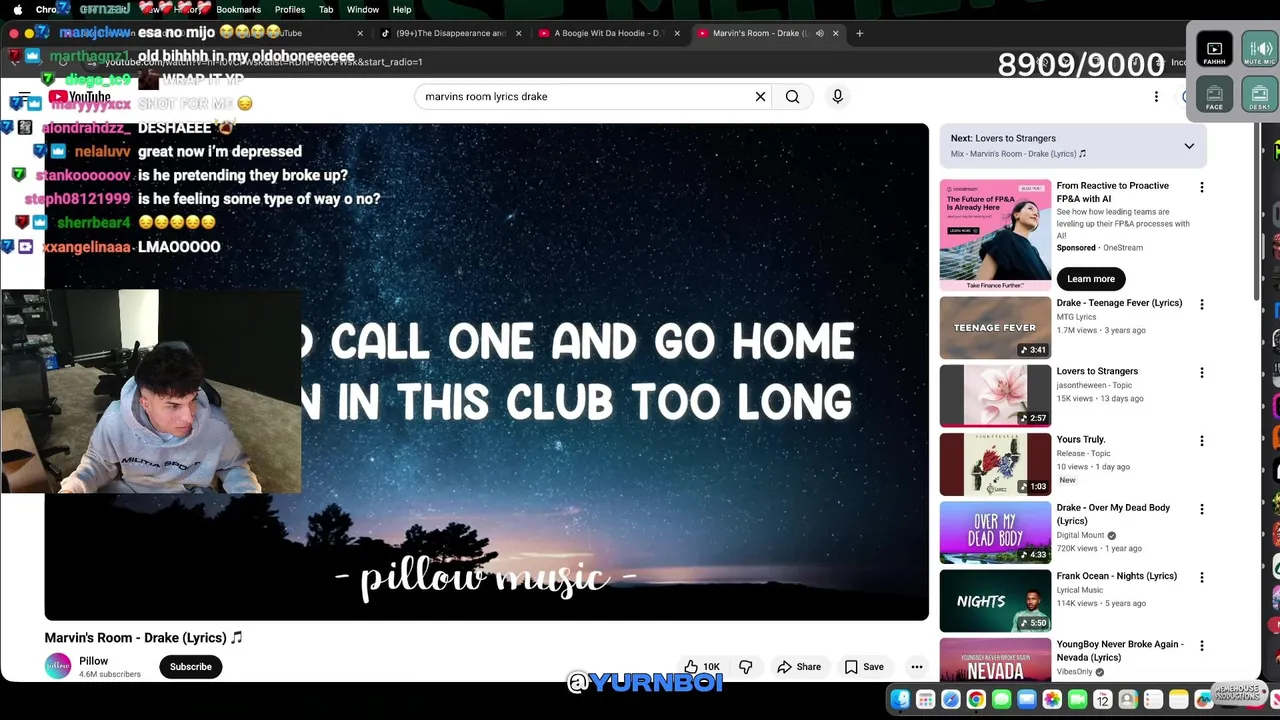Open options for Teenage Fever video

pyautogui.click(x=1202, y=304)
